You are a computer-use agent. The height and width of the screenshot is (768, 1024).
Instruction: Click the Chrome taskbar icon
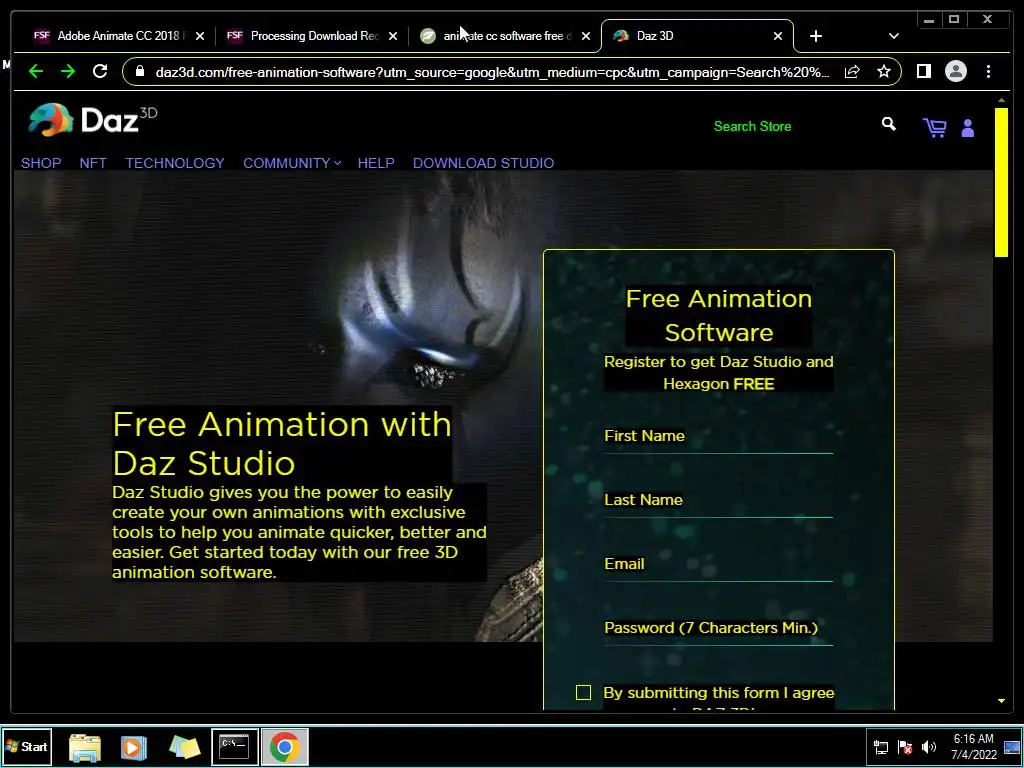(x=285, y=746)
